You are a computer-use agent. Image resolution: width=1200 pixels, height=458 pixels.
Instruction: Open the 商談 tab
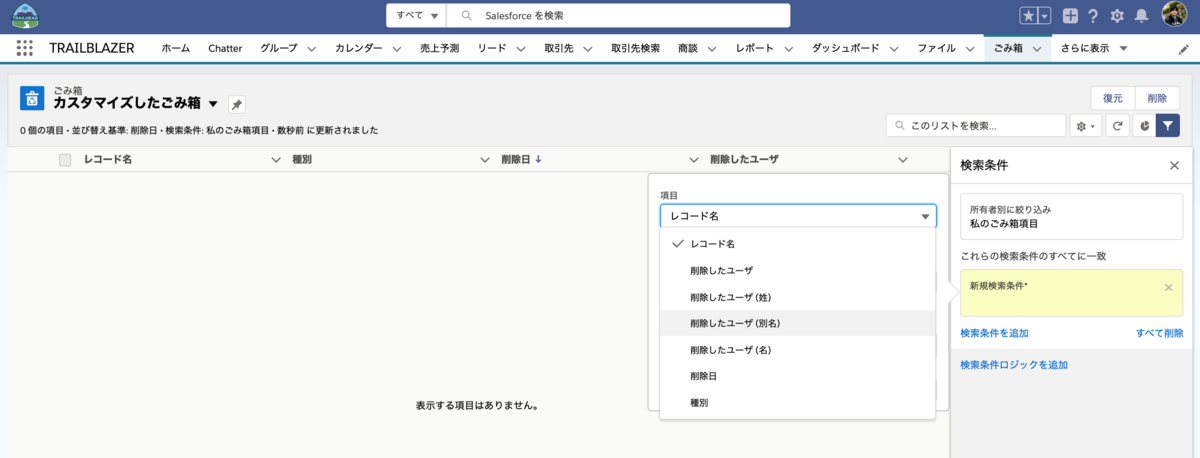click(687, 48)
